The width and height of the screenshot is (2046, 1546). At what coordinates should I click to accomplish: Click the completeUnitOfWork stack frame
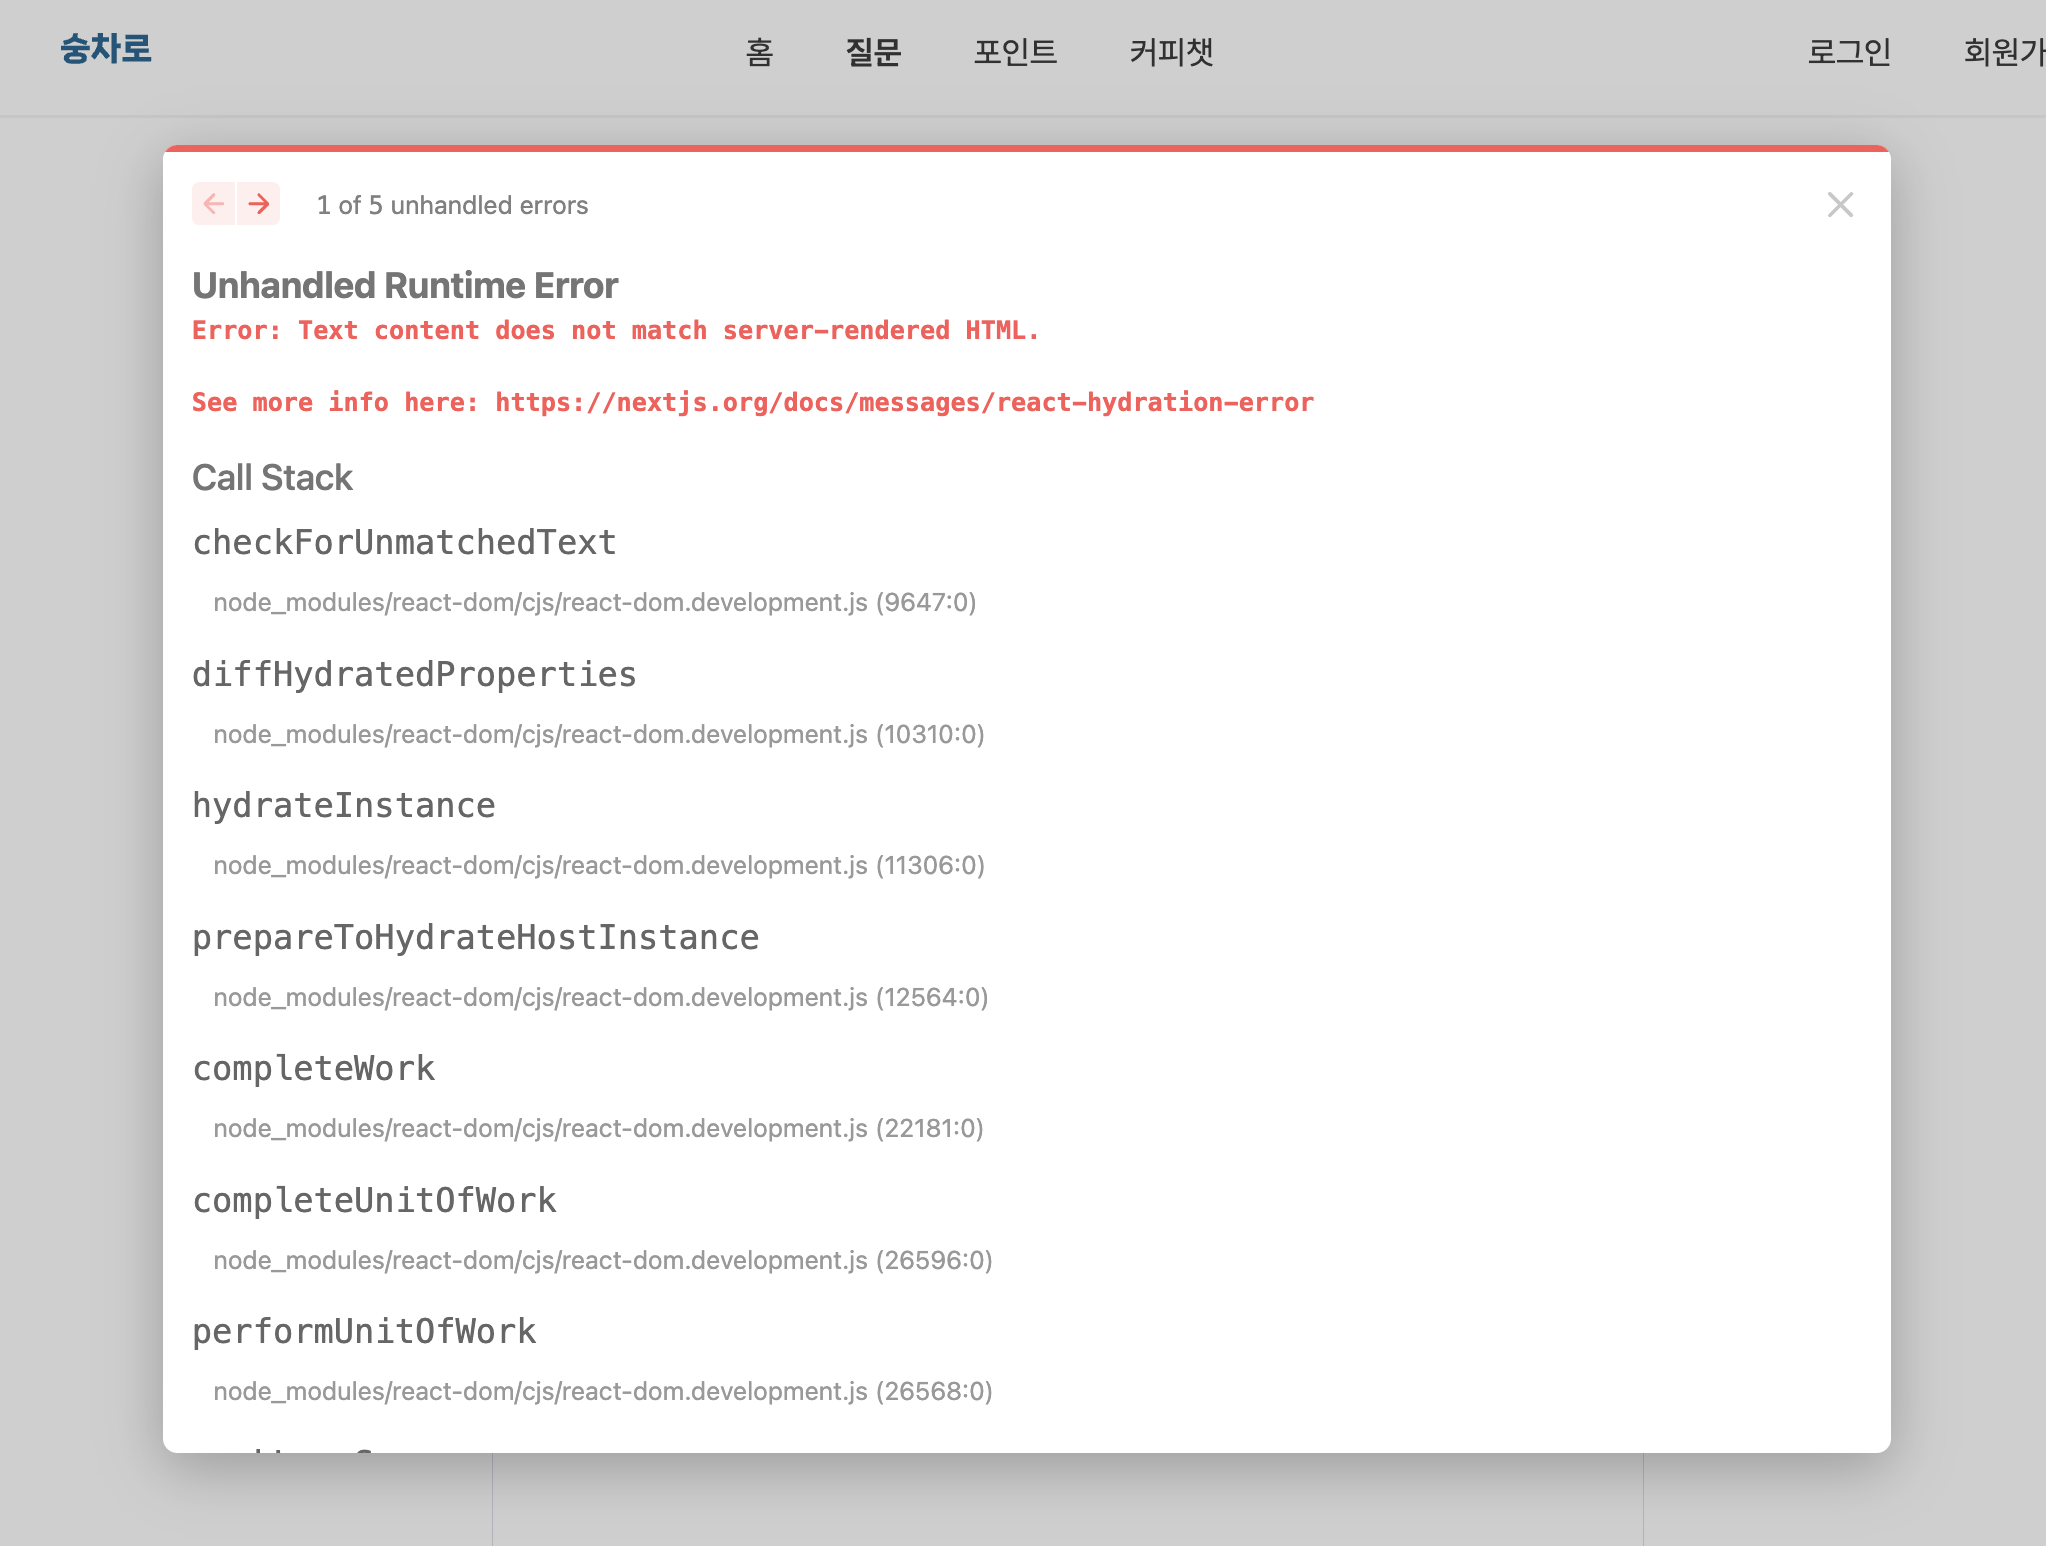pyautogui.click(x=375, y=1200)
